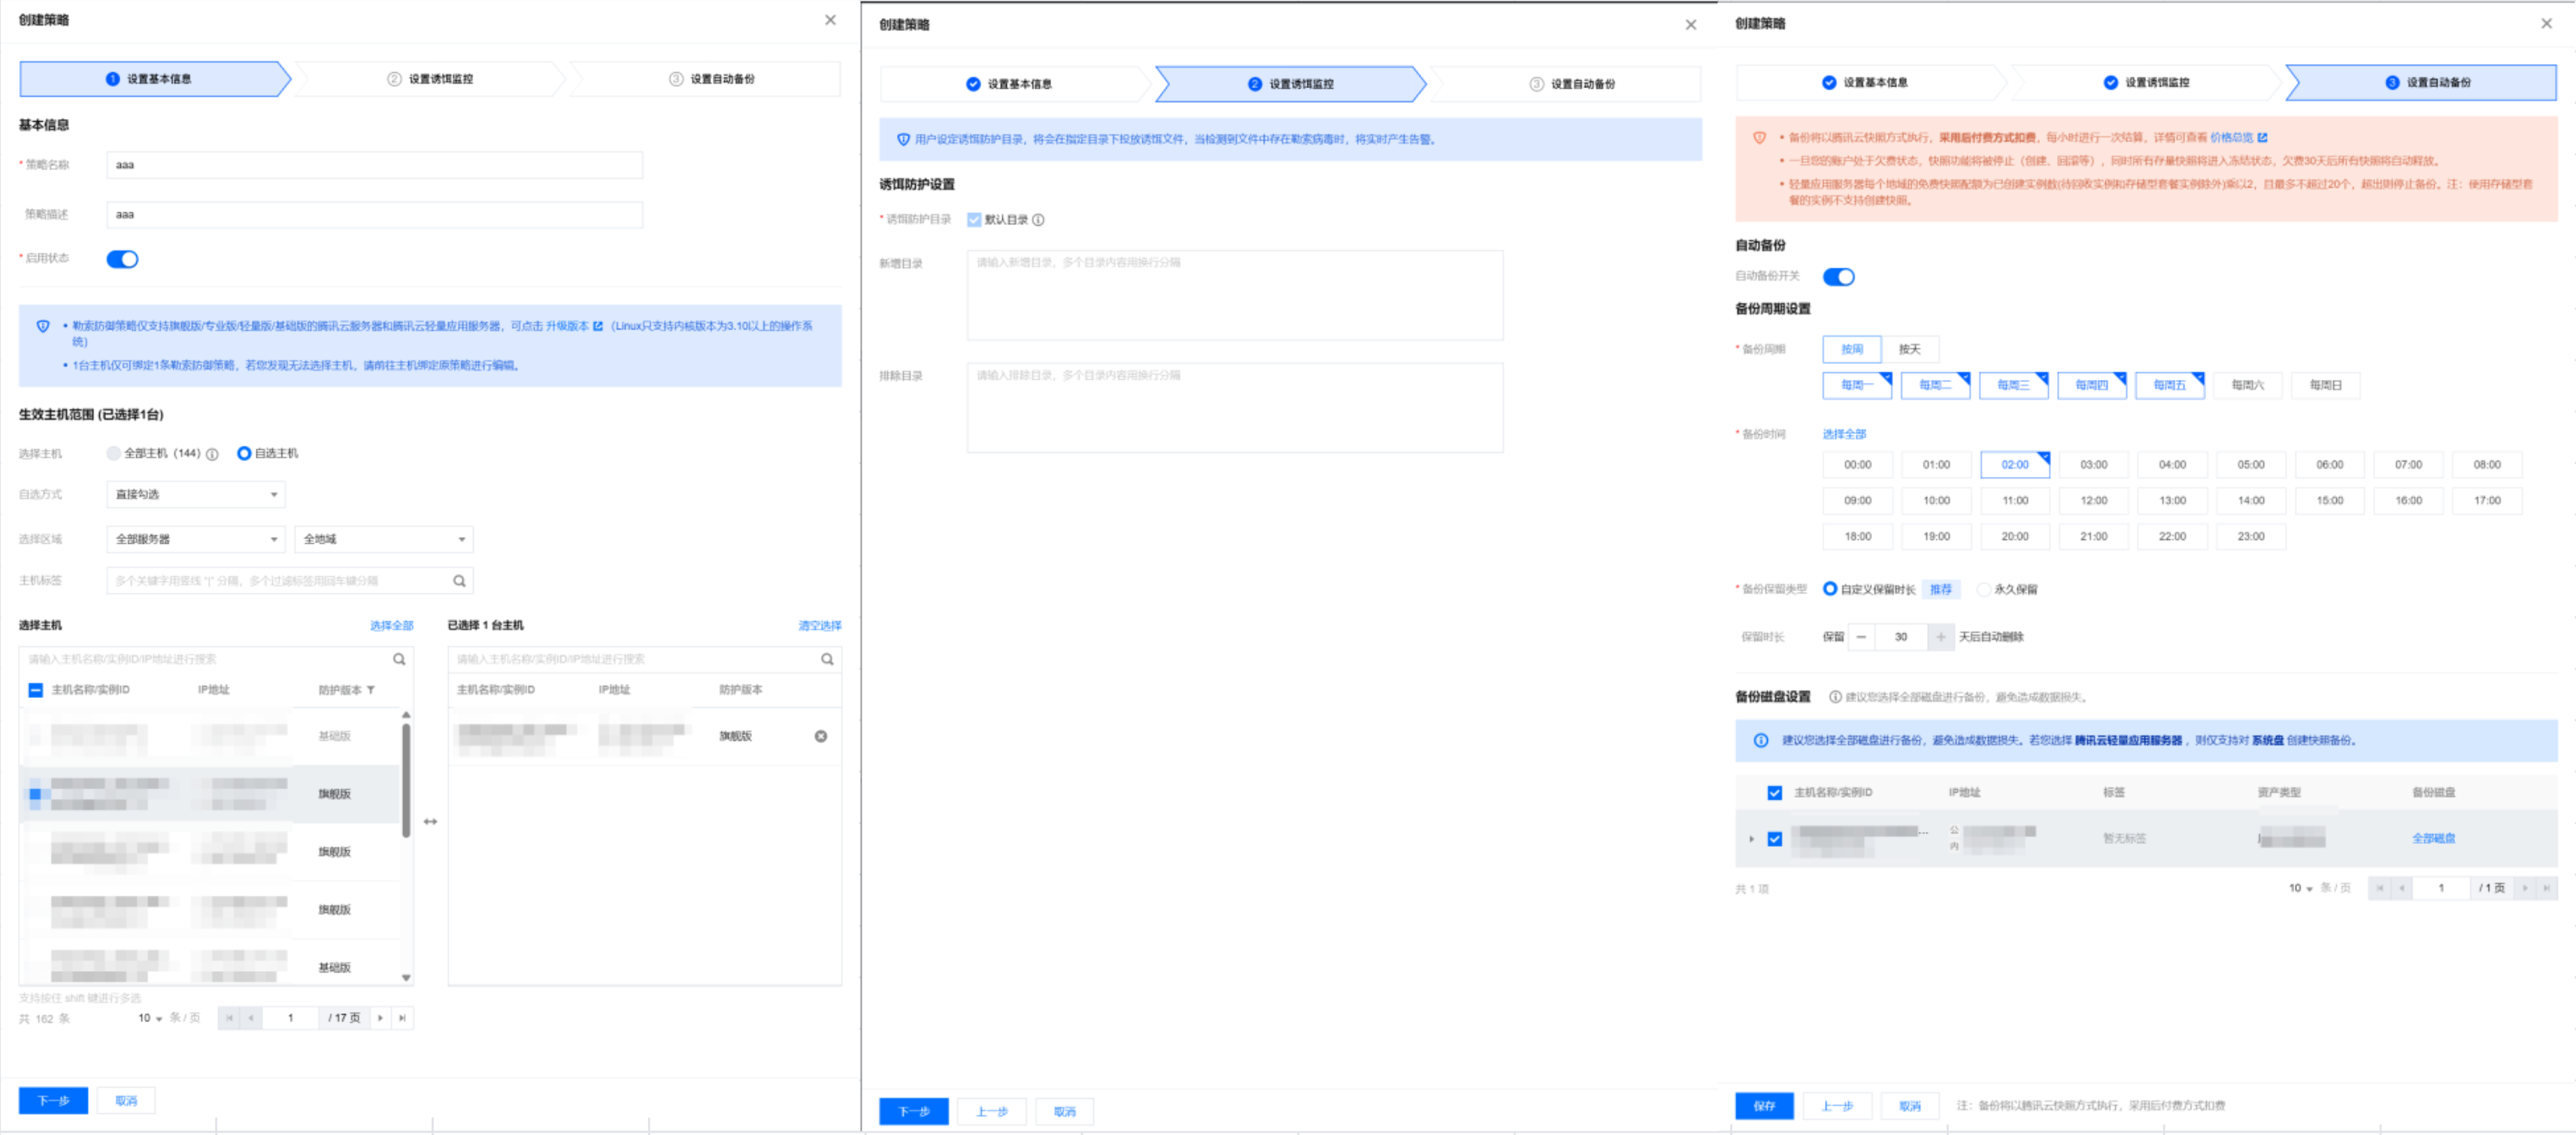Click filter icon on protection version column
This screenshot has width=2576, height=1135.
click(371, 690)
